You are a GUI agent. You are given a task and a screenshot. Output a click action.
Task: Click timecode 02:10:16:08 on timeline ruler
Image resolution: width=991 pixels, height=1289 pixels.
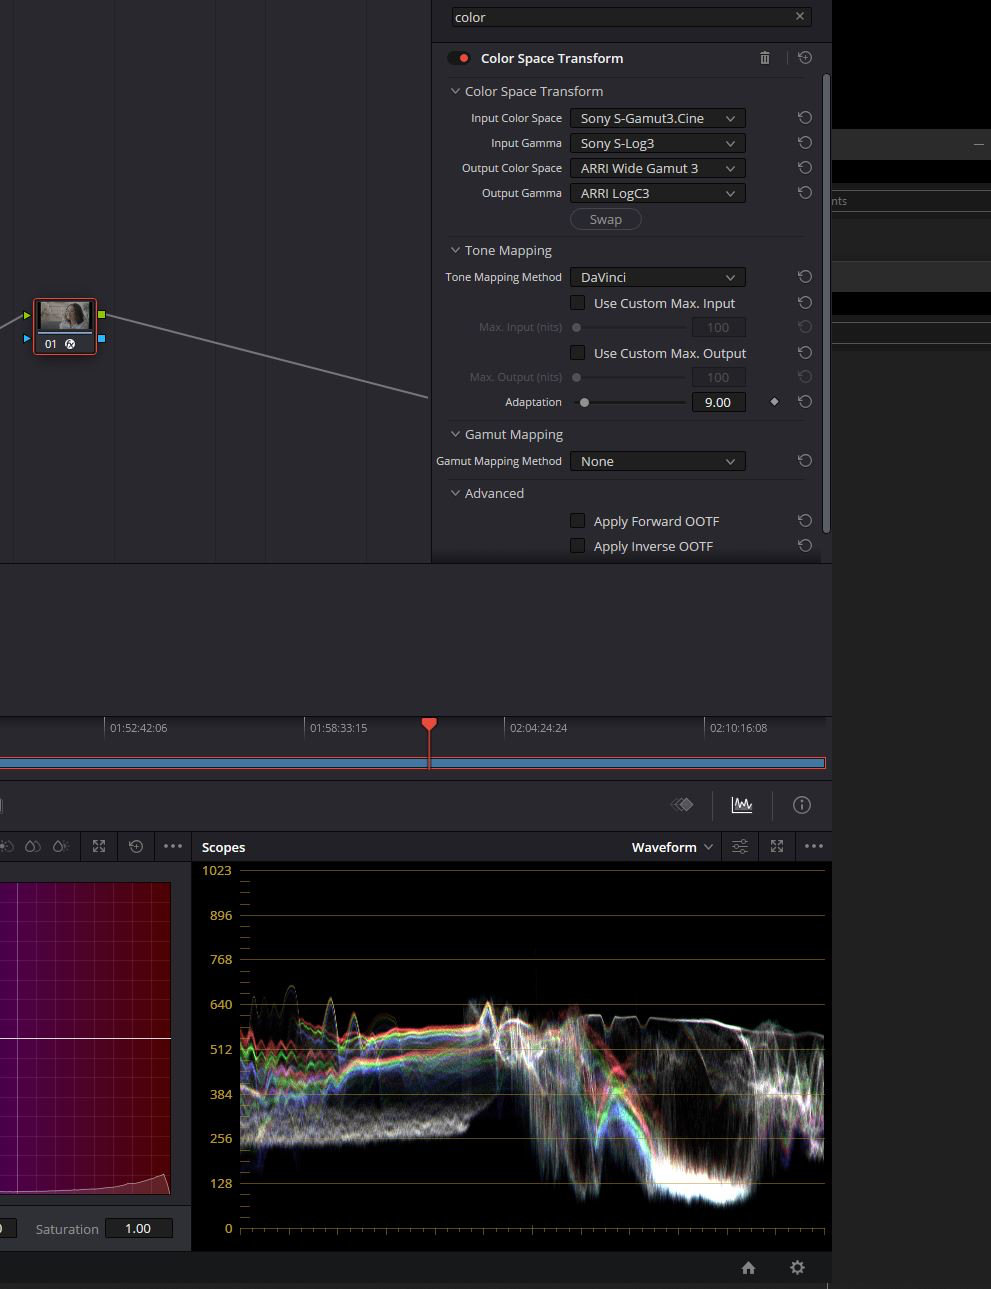739,728
